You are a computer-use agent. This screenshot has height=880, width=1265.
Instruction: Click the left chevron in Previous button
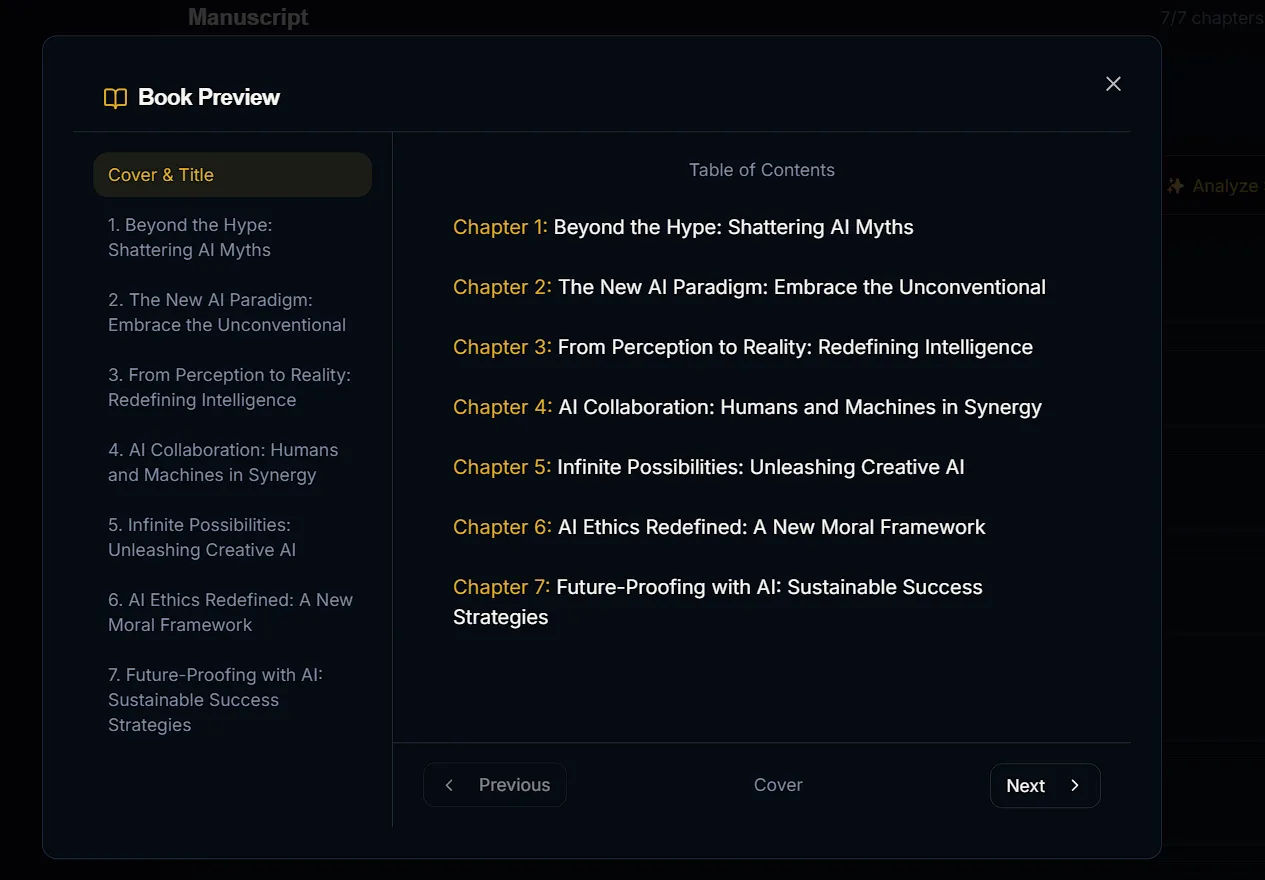coord(449,785)
